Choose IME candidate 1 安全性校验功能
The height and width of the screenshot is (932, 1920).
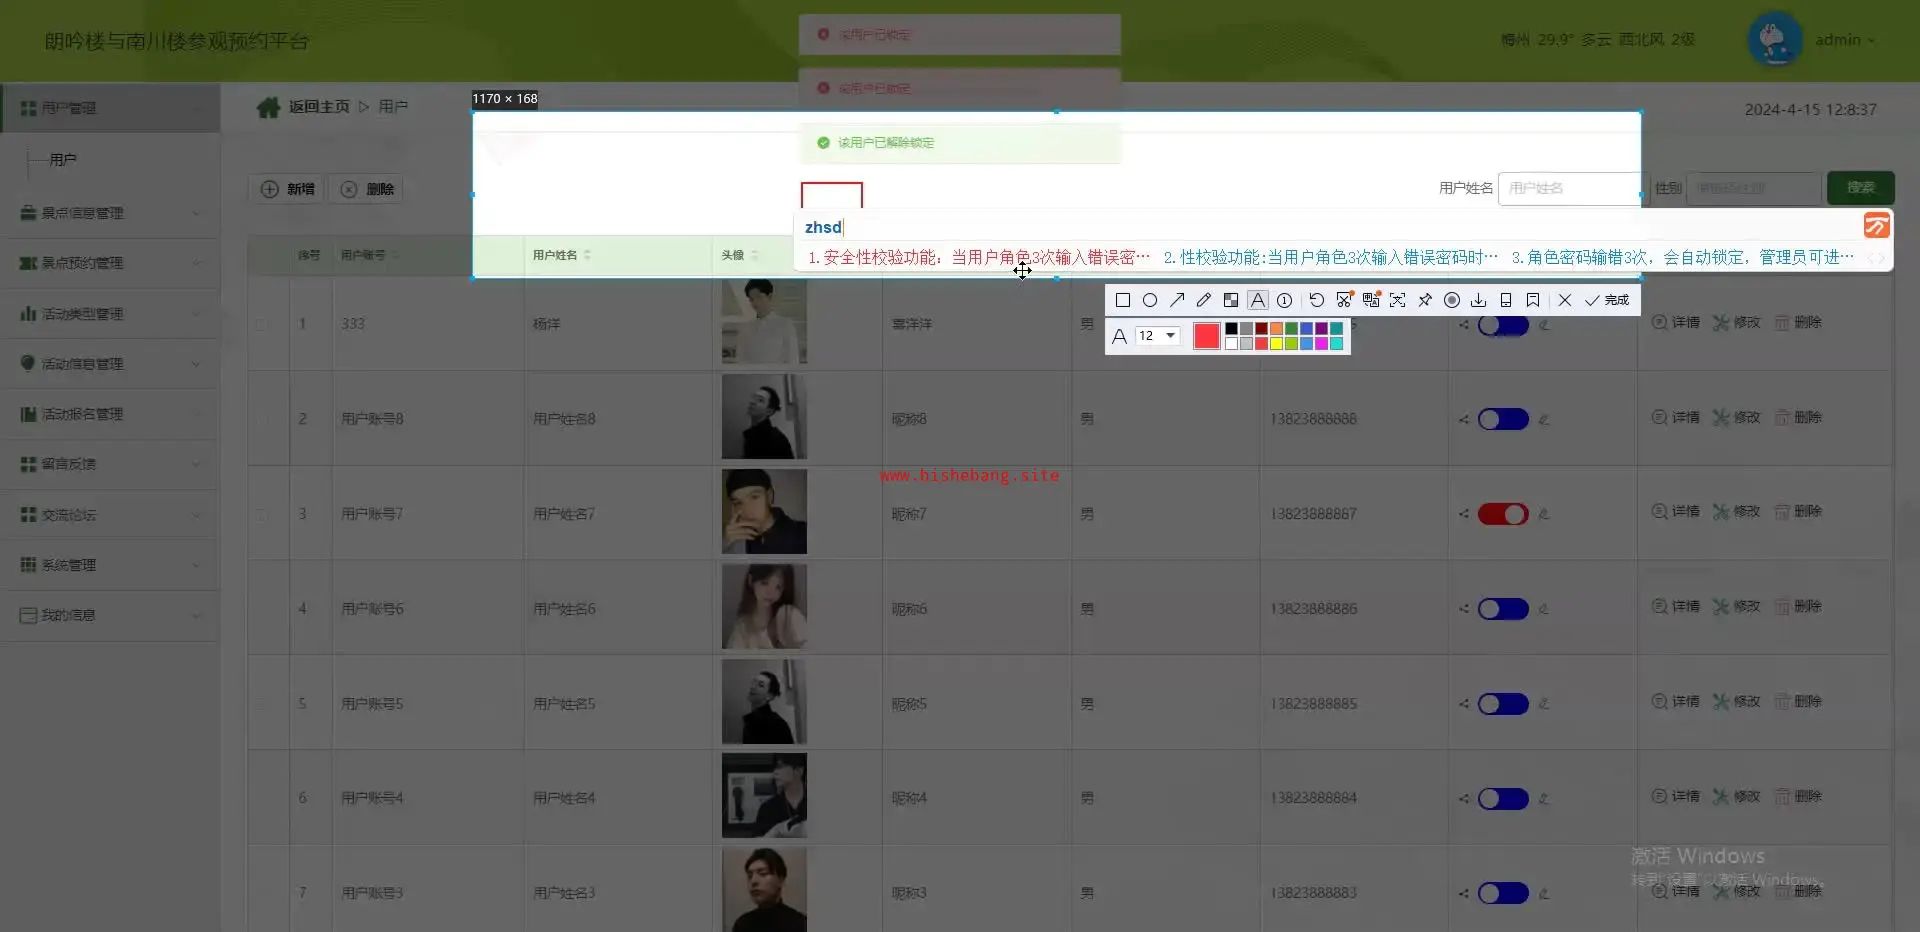(979, 257)
